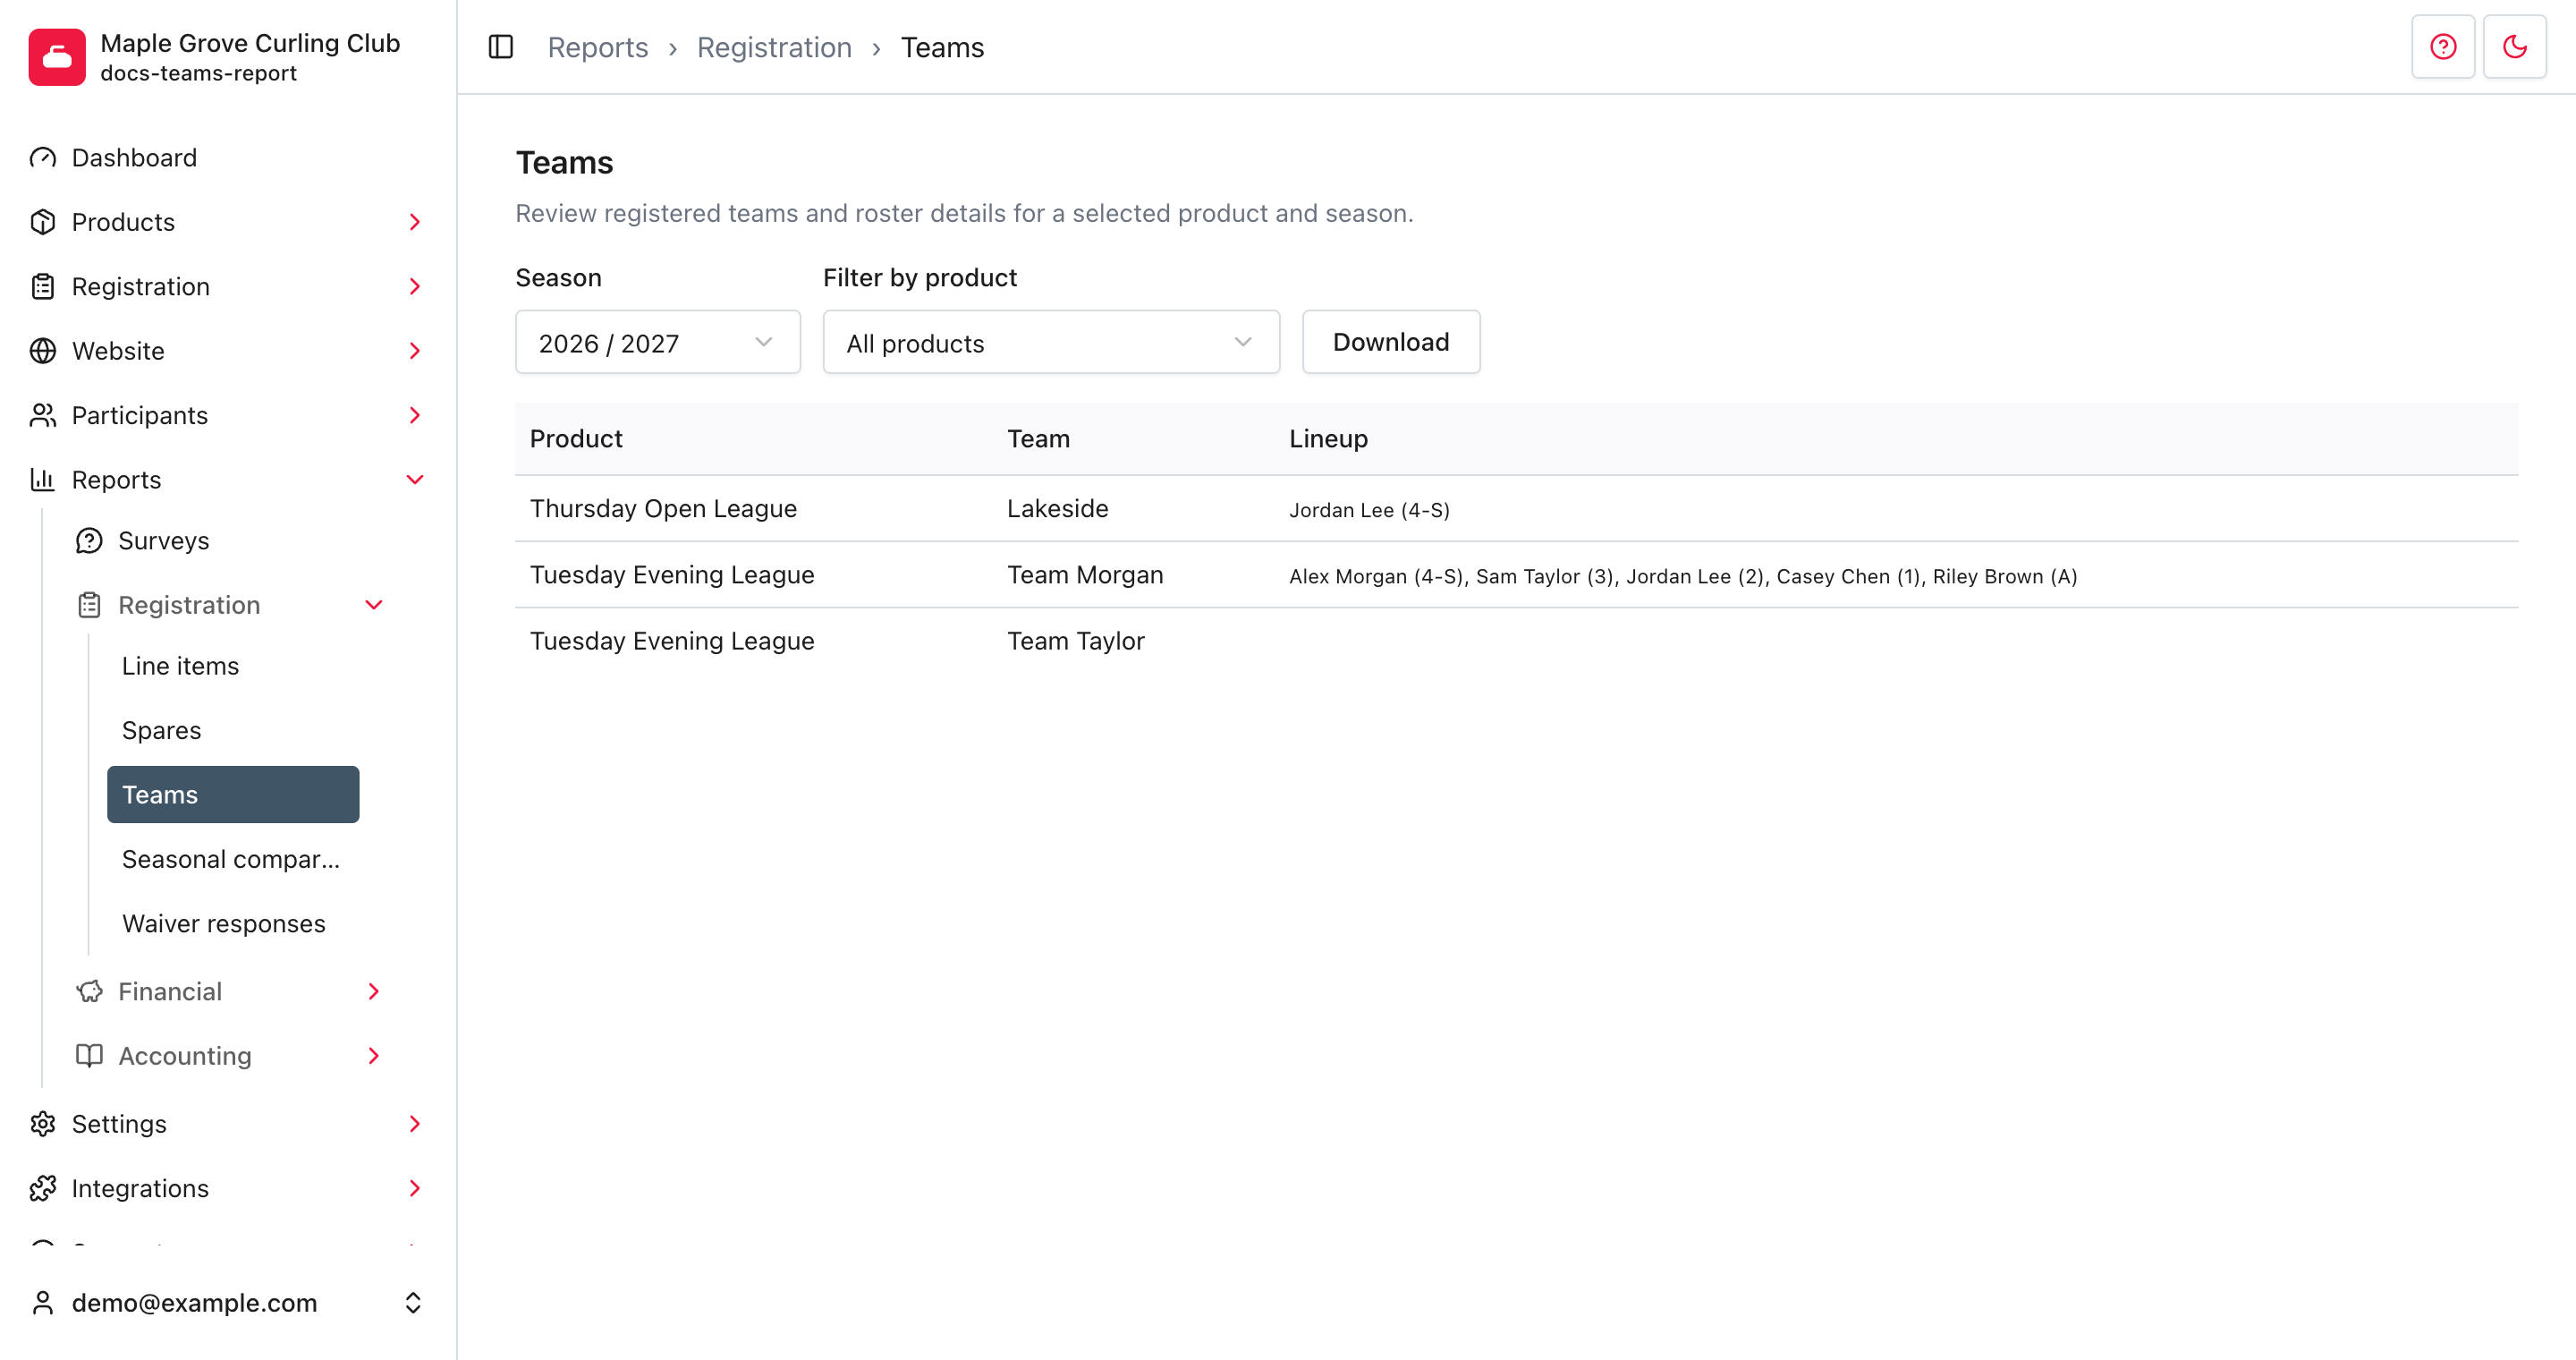Expand the Financial submenu chevron

point(374,992)
